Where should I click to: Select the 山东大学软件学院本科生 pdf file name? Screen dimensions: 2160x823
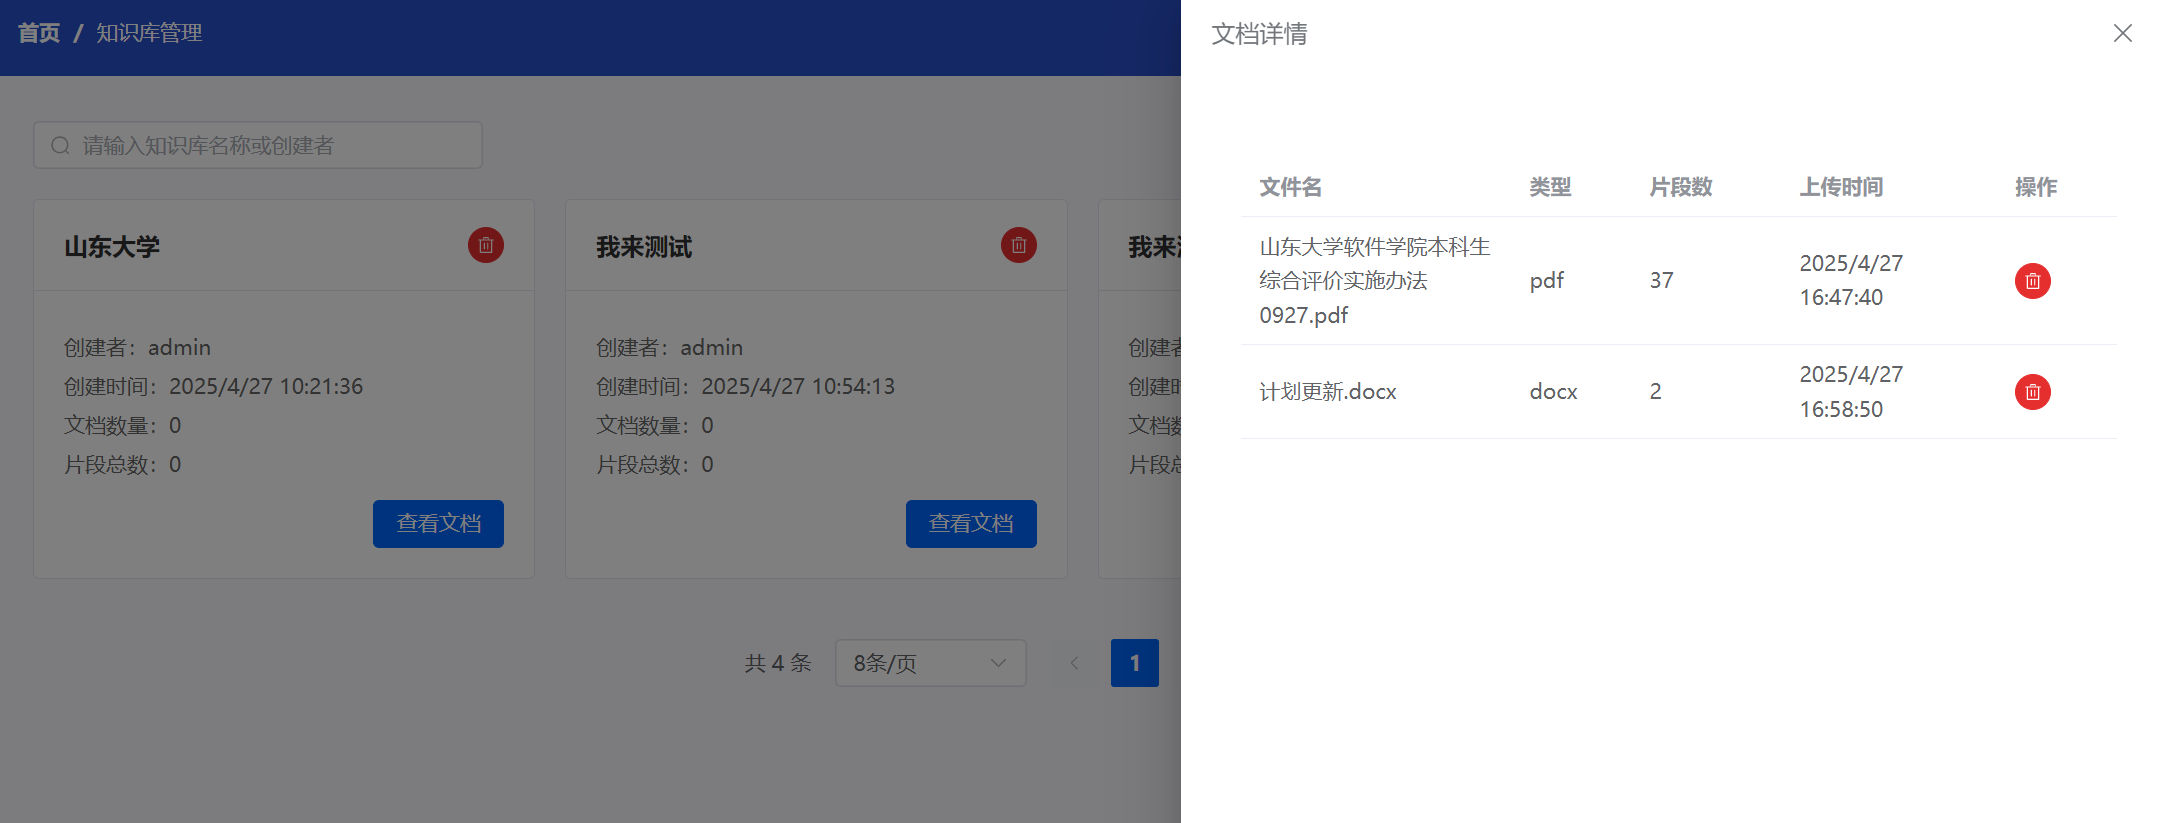click(1375, 281)
